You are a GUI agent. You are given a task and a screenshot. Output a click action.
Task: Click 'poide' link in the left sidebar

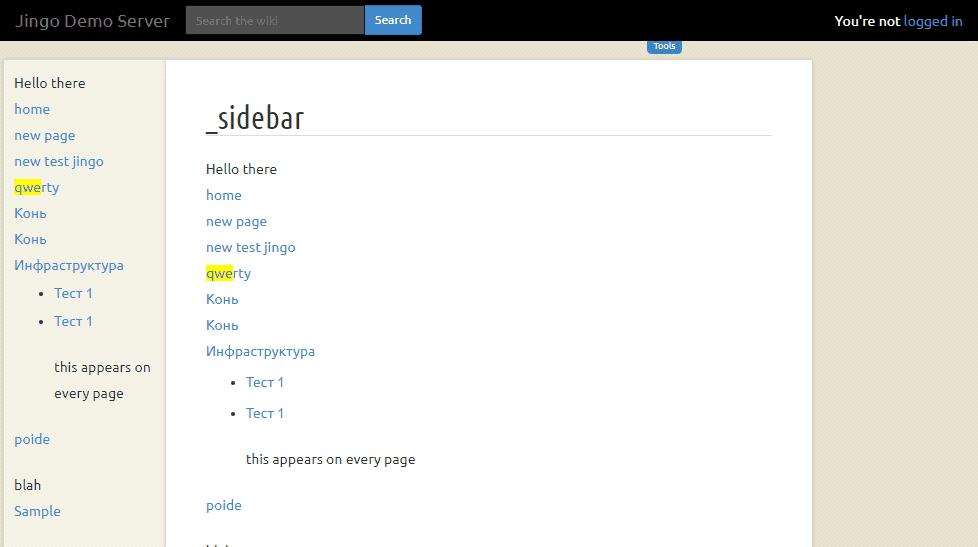coord(32,439)
